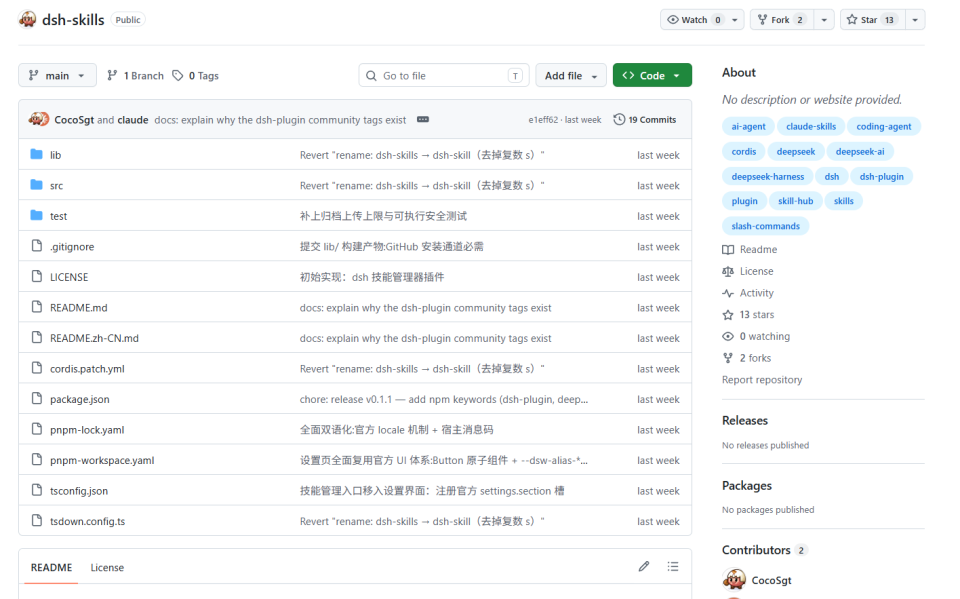Click the pulse icon beside Activity
The height and width of the screenshot is (599, 960).
click(x=728, y=293)
